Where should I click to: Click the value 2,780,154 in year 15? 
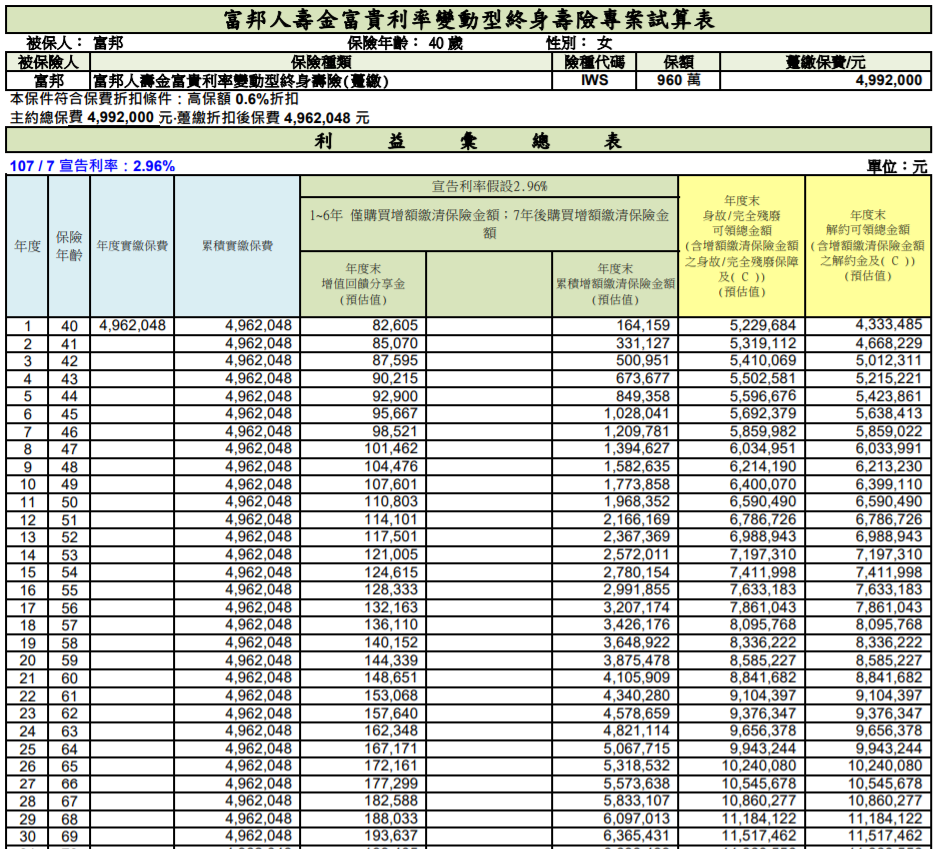click(x=636, y=573)
